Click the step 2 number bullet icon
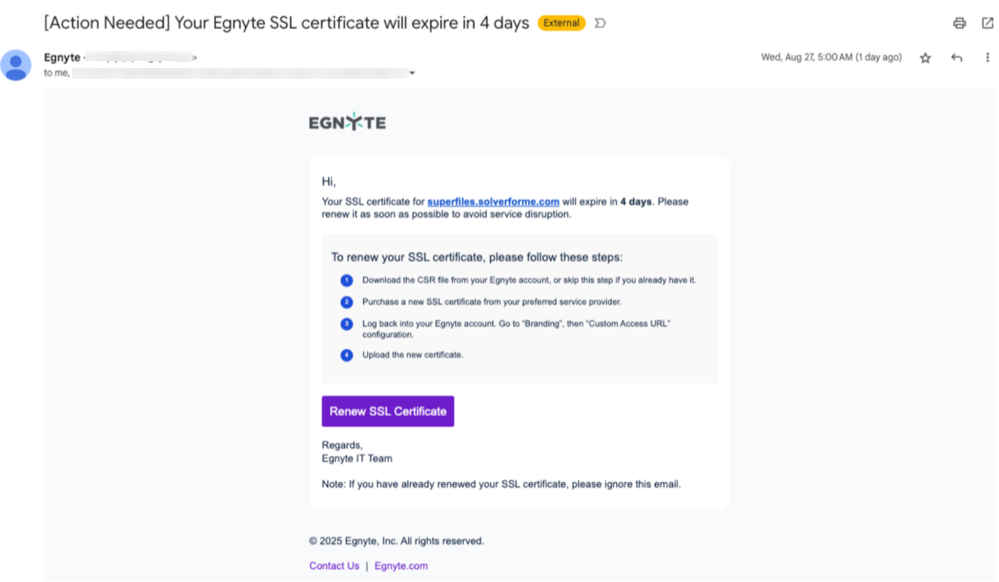 coord(346,302)
